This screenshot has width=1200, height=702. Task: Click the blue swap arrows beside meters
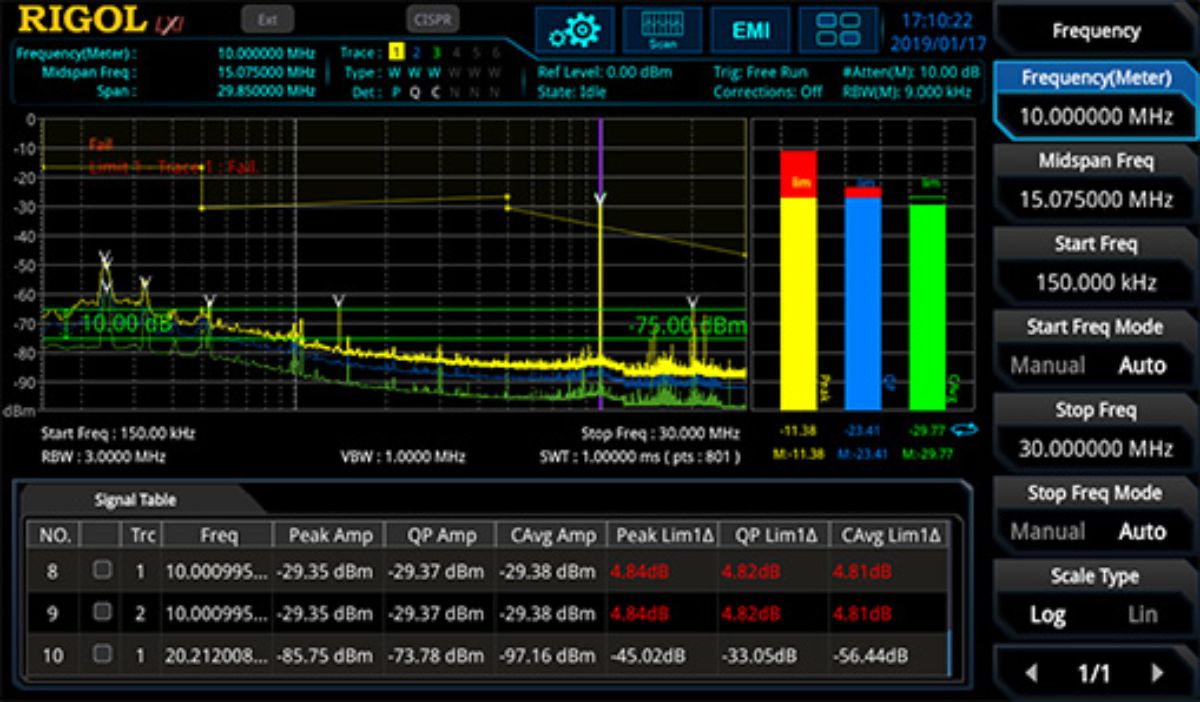point(965,431)
